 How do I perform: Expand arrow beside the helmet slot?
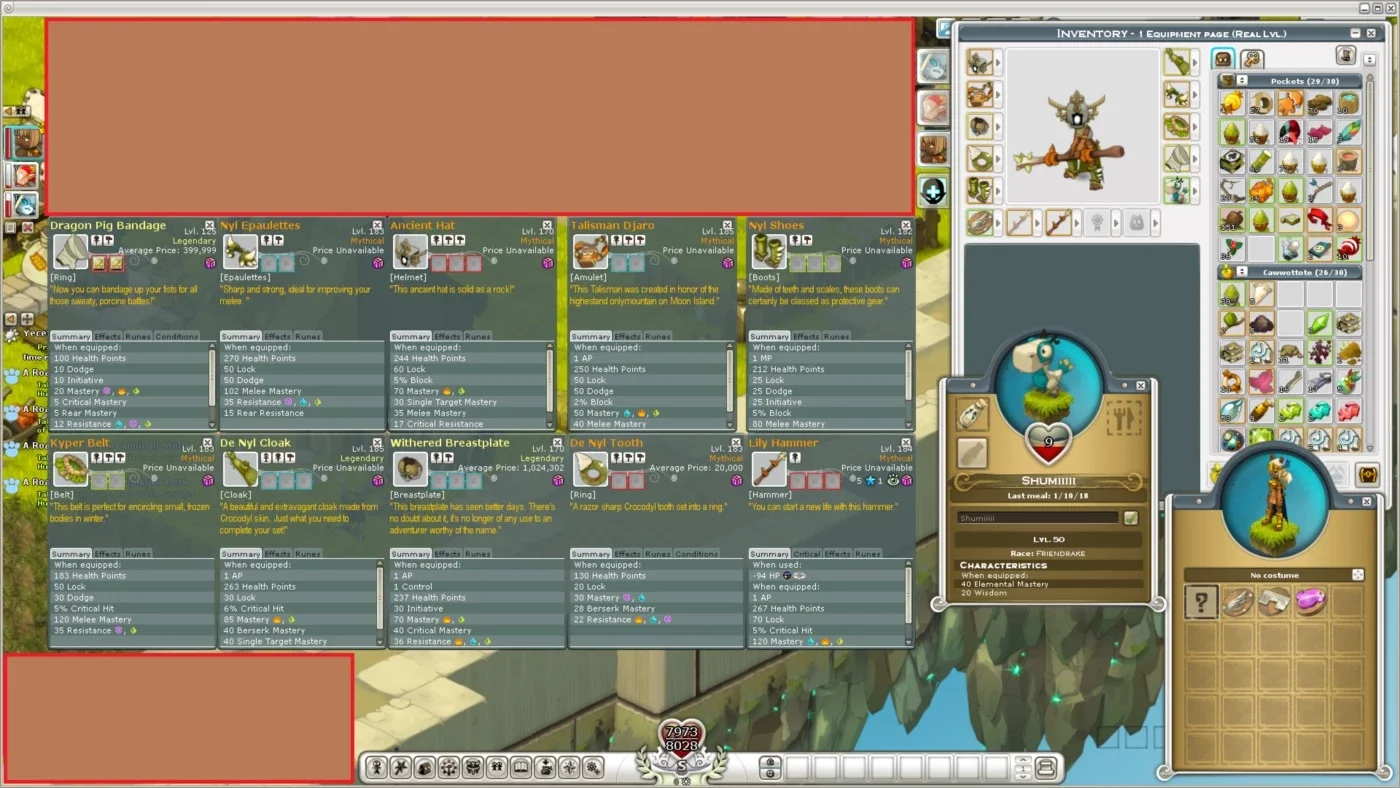pos(998,62)
